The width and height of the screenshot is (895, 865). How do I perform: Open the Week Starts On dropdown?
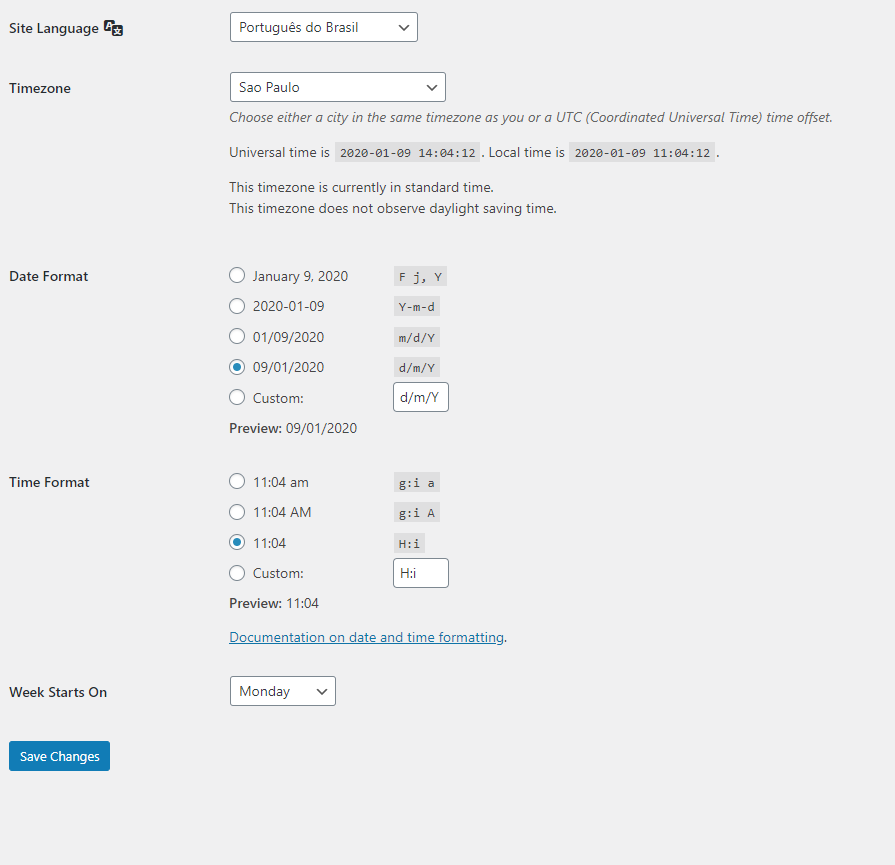click(x=282, y=691)
